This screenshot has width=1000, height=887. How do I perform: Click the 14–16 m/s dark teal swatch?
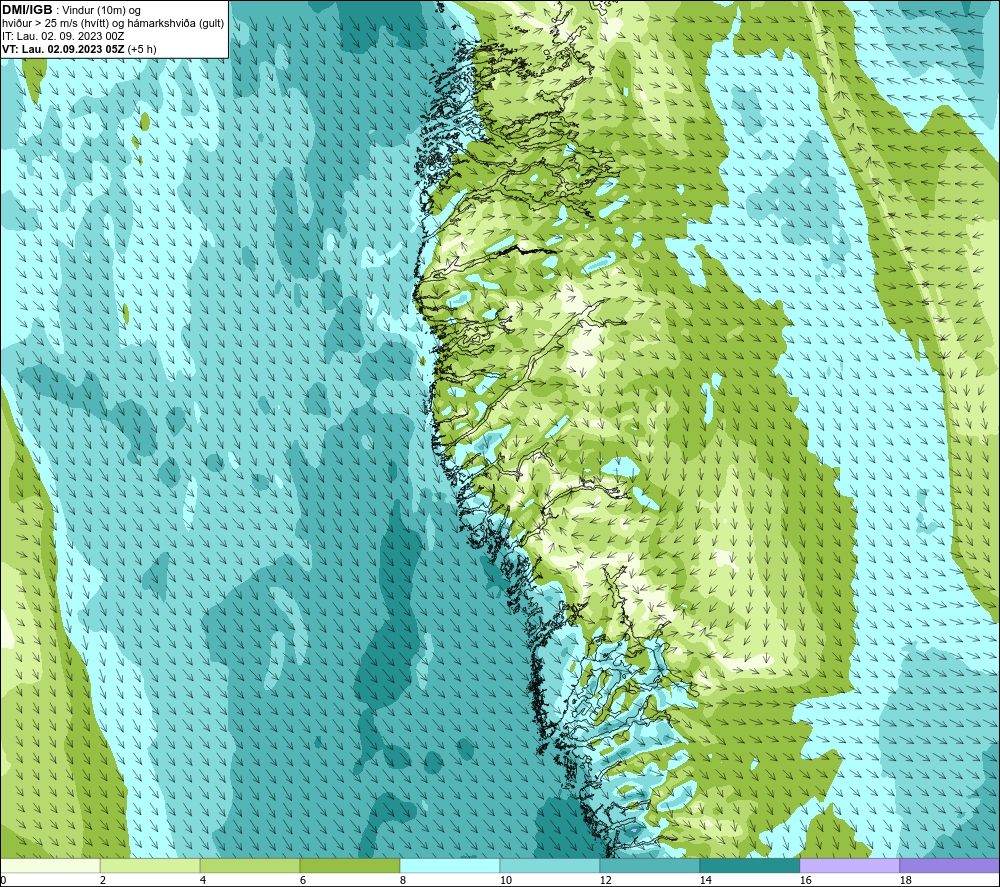pos(749,865)
